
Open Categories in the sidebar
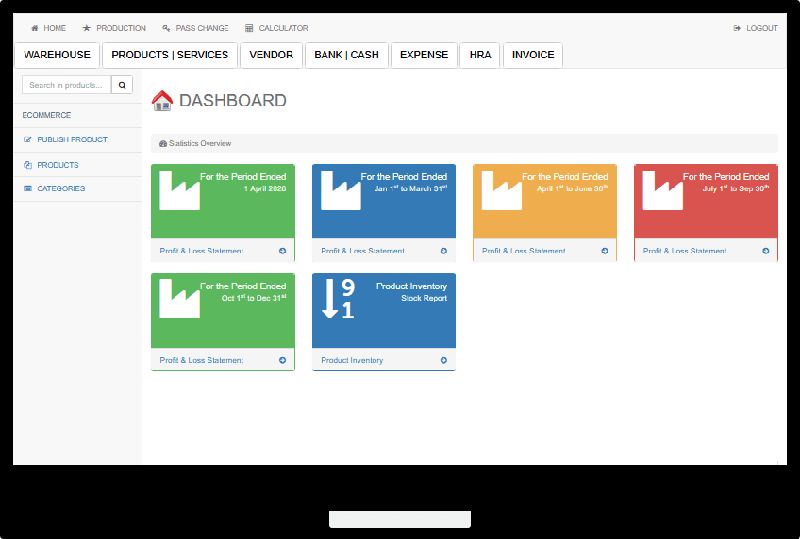click(61, 189)
